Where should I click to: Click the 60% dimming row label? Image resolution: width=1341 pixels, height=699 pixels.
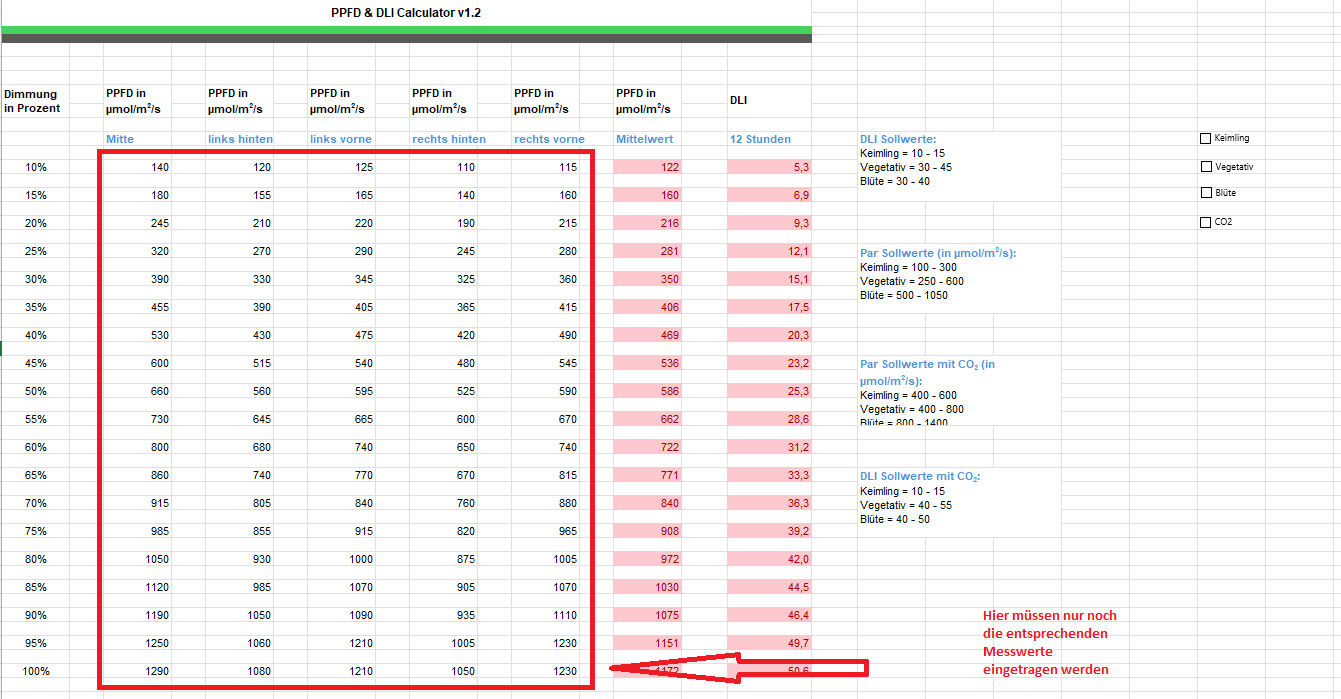(x=36, y=447)
